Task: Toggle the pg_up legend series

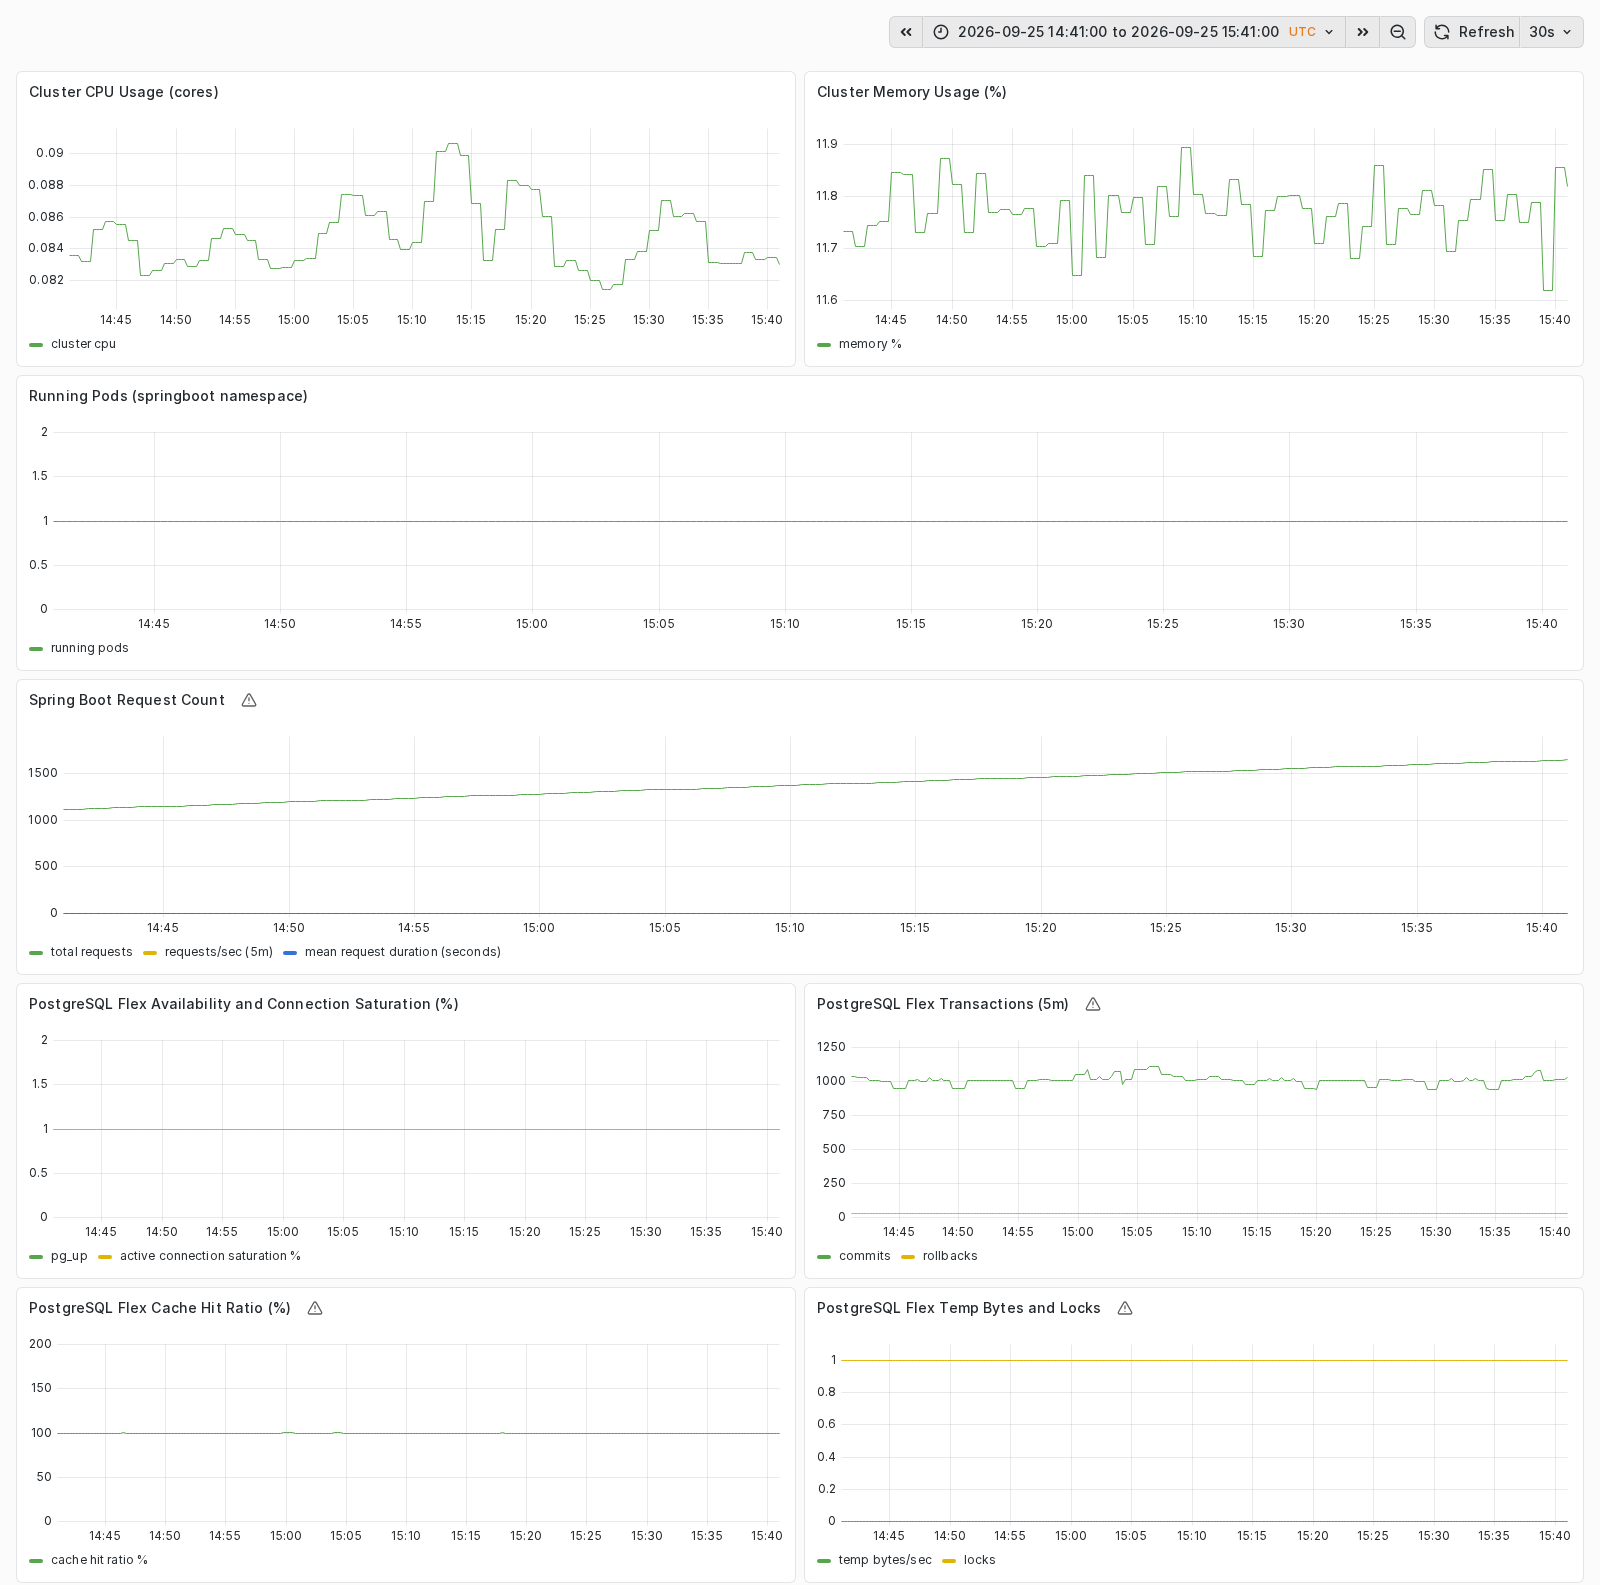Action: (69, 1256)
